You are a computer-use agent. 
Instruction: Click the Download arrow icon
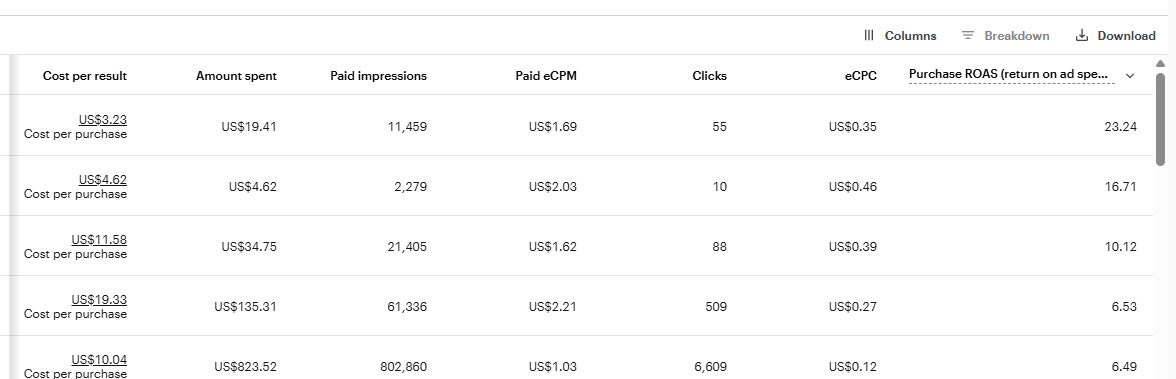(x=1082, y=35)
